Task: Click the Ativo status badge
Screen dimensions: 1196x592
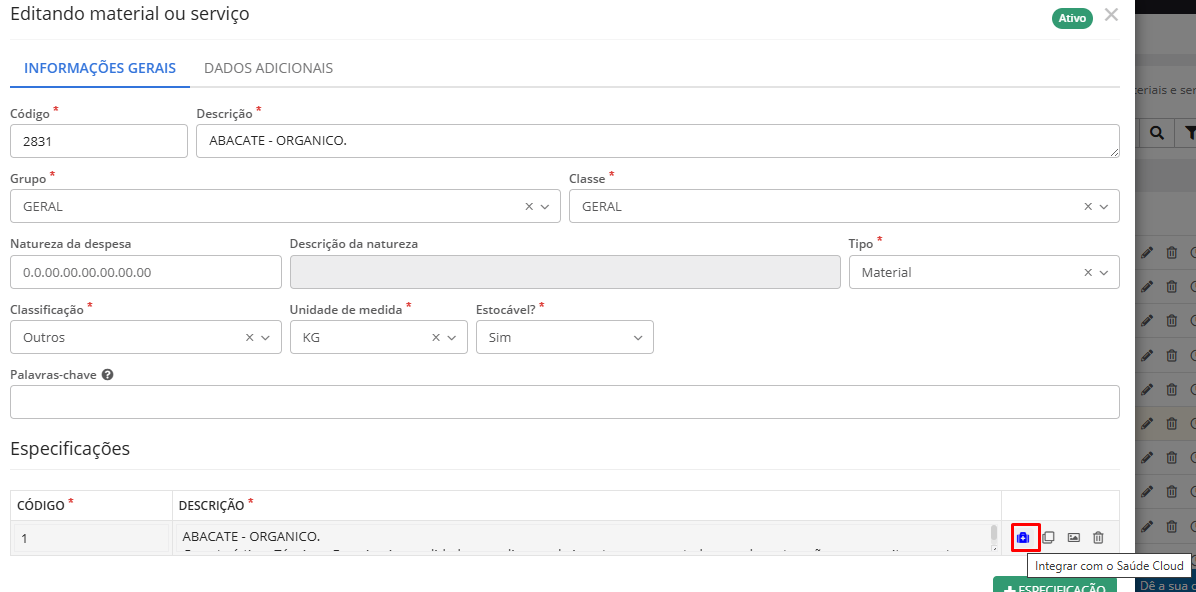Action: (x=1072, y=18)
